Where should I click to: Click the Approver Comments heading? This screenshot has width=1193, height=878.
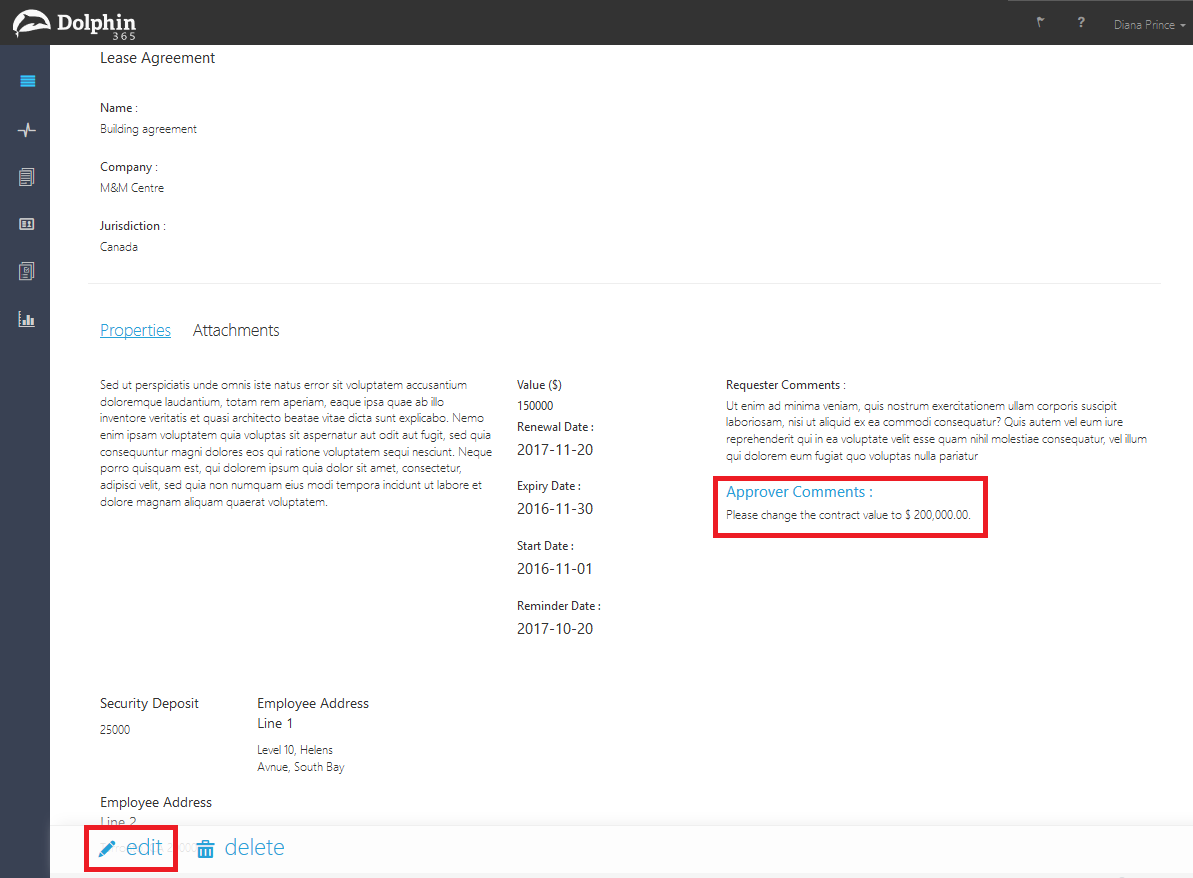tap(799, 492)
